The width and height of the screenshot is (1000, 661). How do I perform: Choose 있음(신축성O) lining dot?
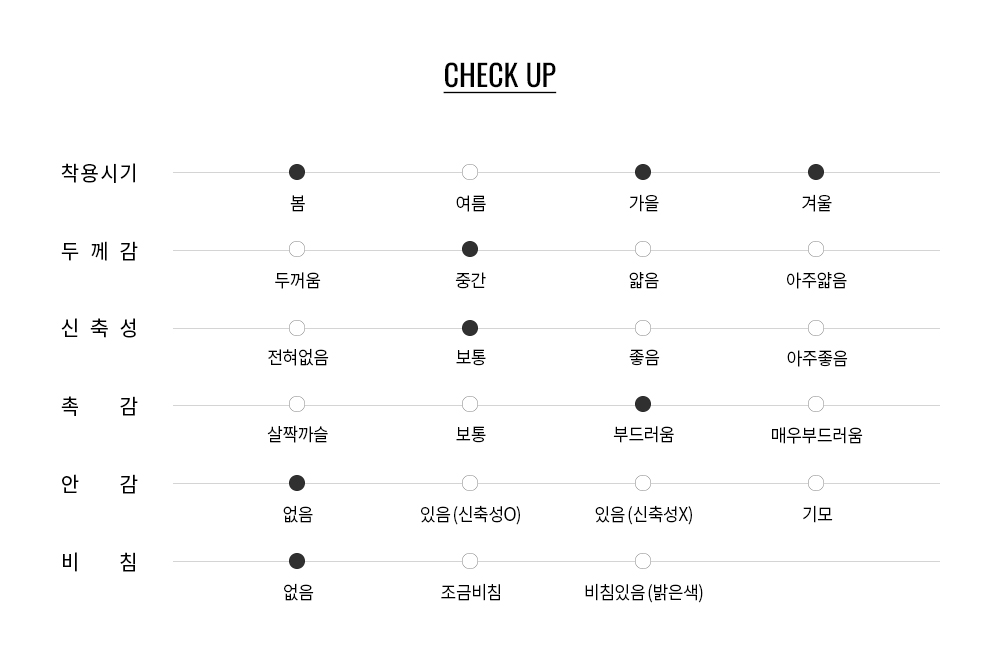coord(470,483)
